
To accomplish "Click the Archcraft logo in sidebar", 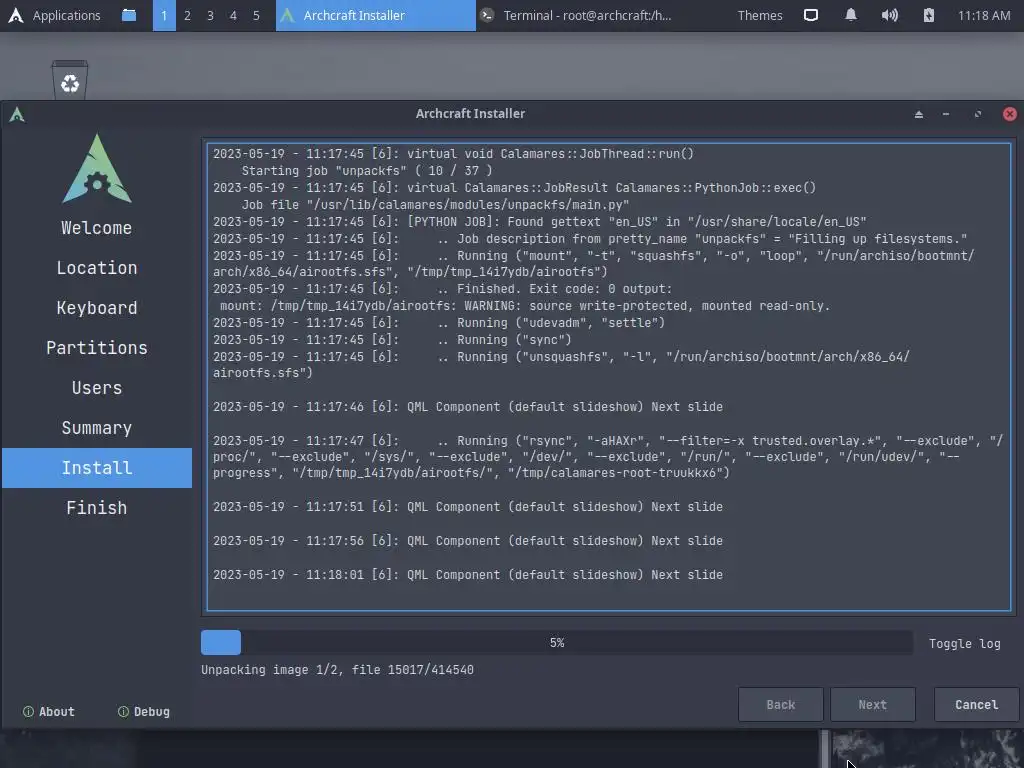I will click(97, 168).
